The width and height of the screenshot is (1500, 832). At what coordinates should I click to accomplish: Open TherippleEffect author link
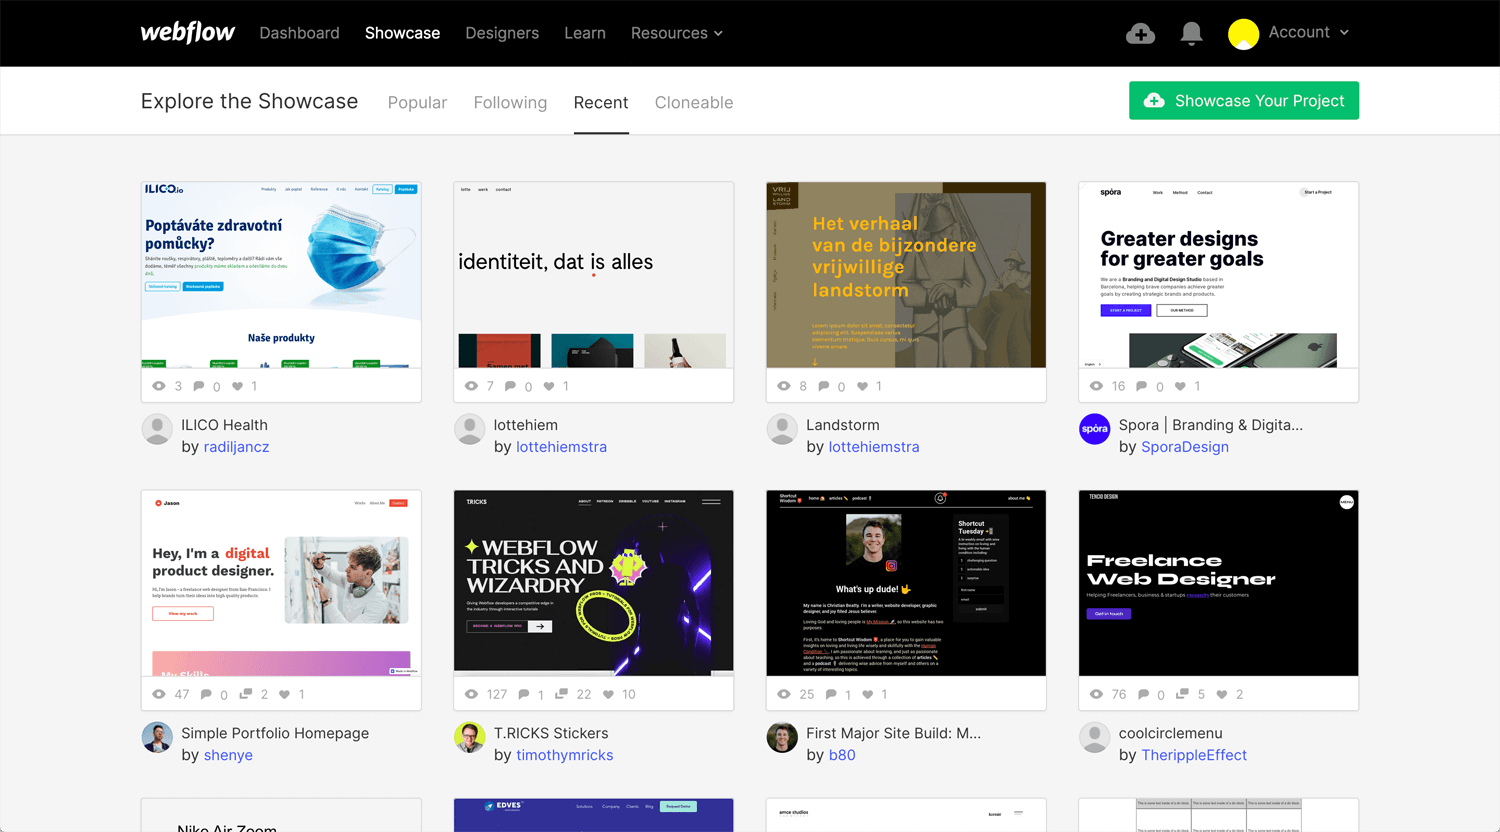coord(1194,755)
